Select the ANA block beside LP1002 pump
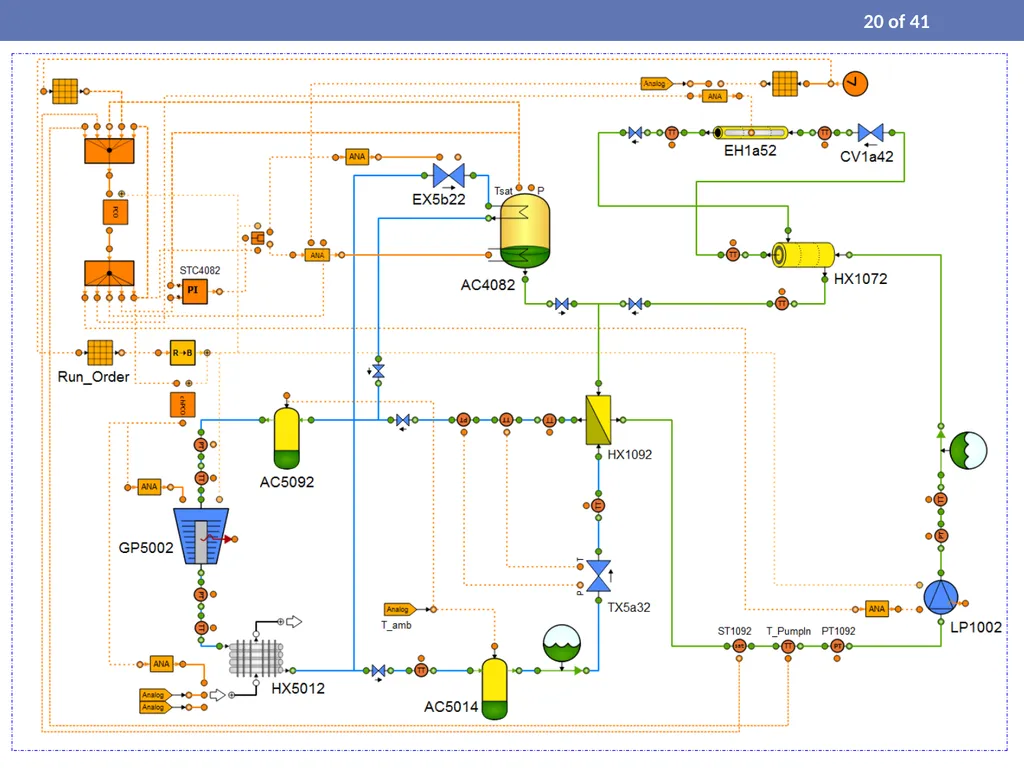The height and width of the screenshot is (768, 1024). tap(876, 609)
